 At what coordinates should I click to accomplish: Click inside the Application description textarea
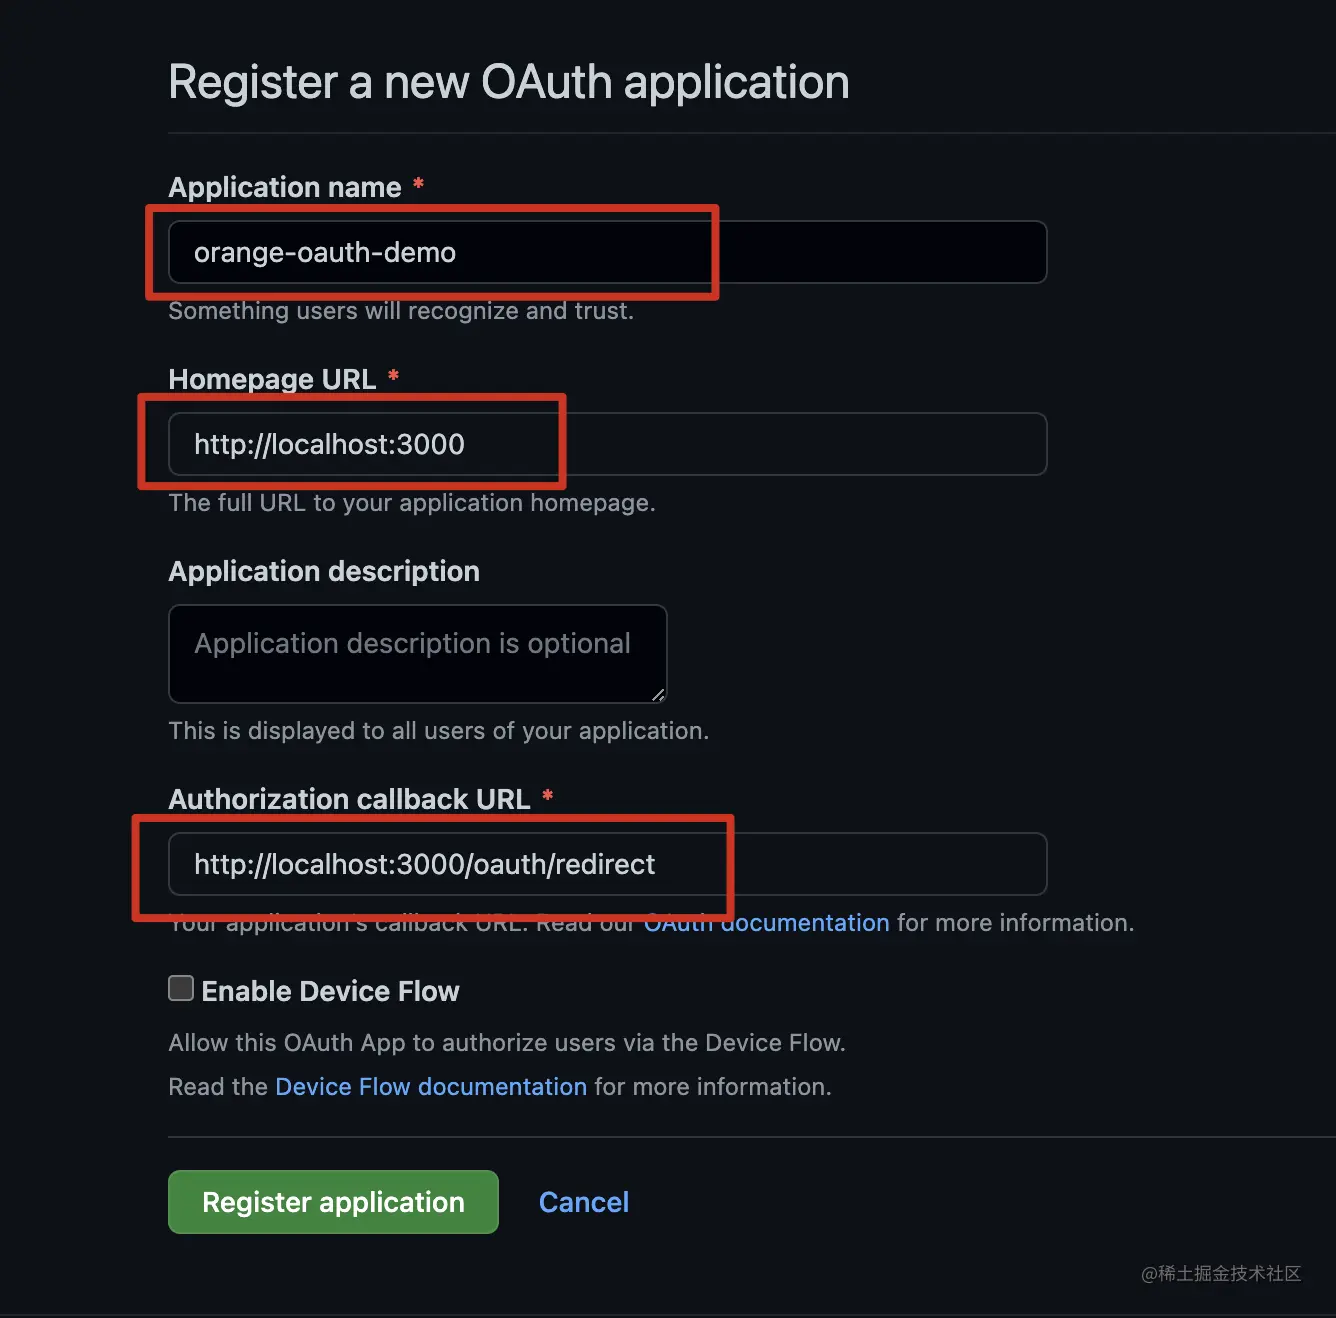click(417, 654)
